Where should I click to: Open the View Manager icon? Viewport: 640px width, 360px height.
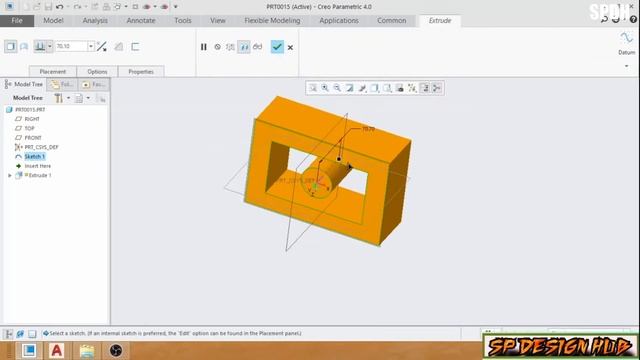400,88
